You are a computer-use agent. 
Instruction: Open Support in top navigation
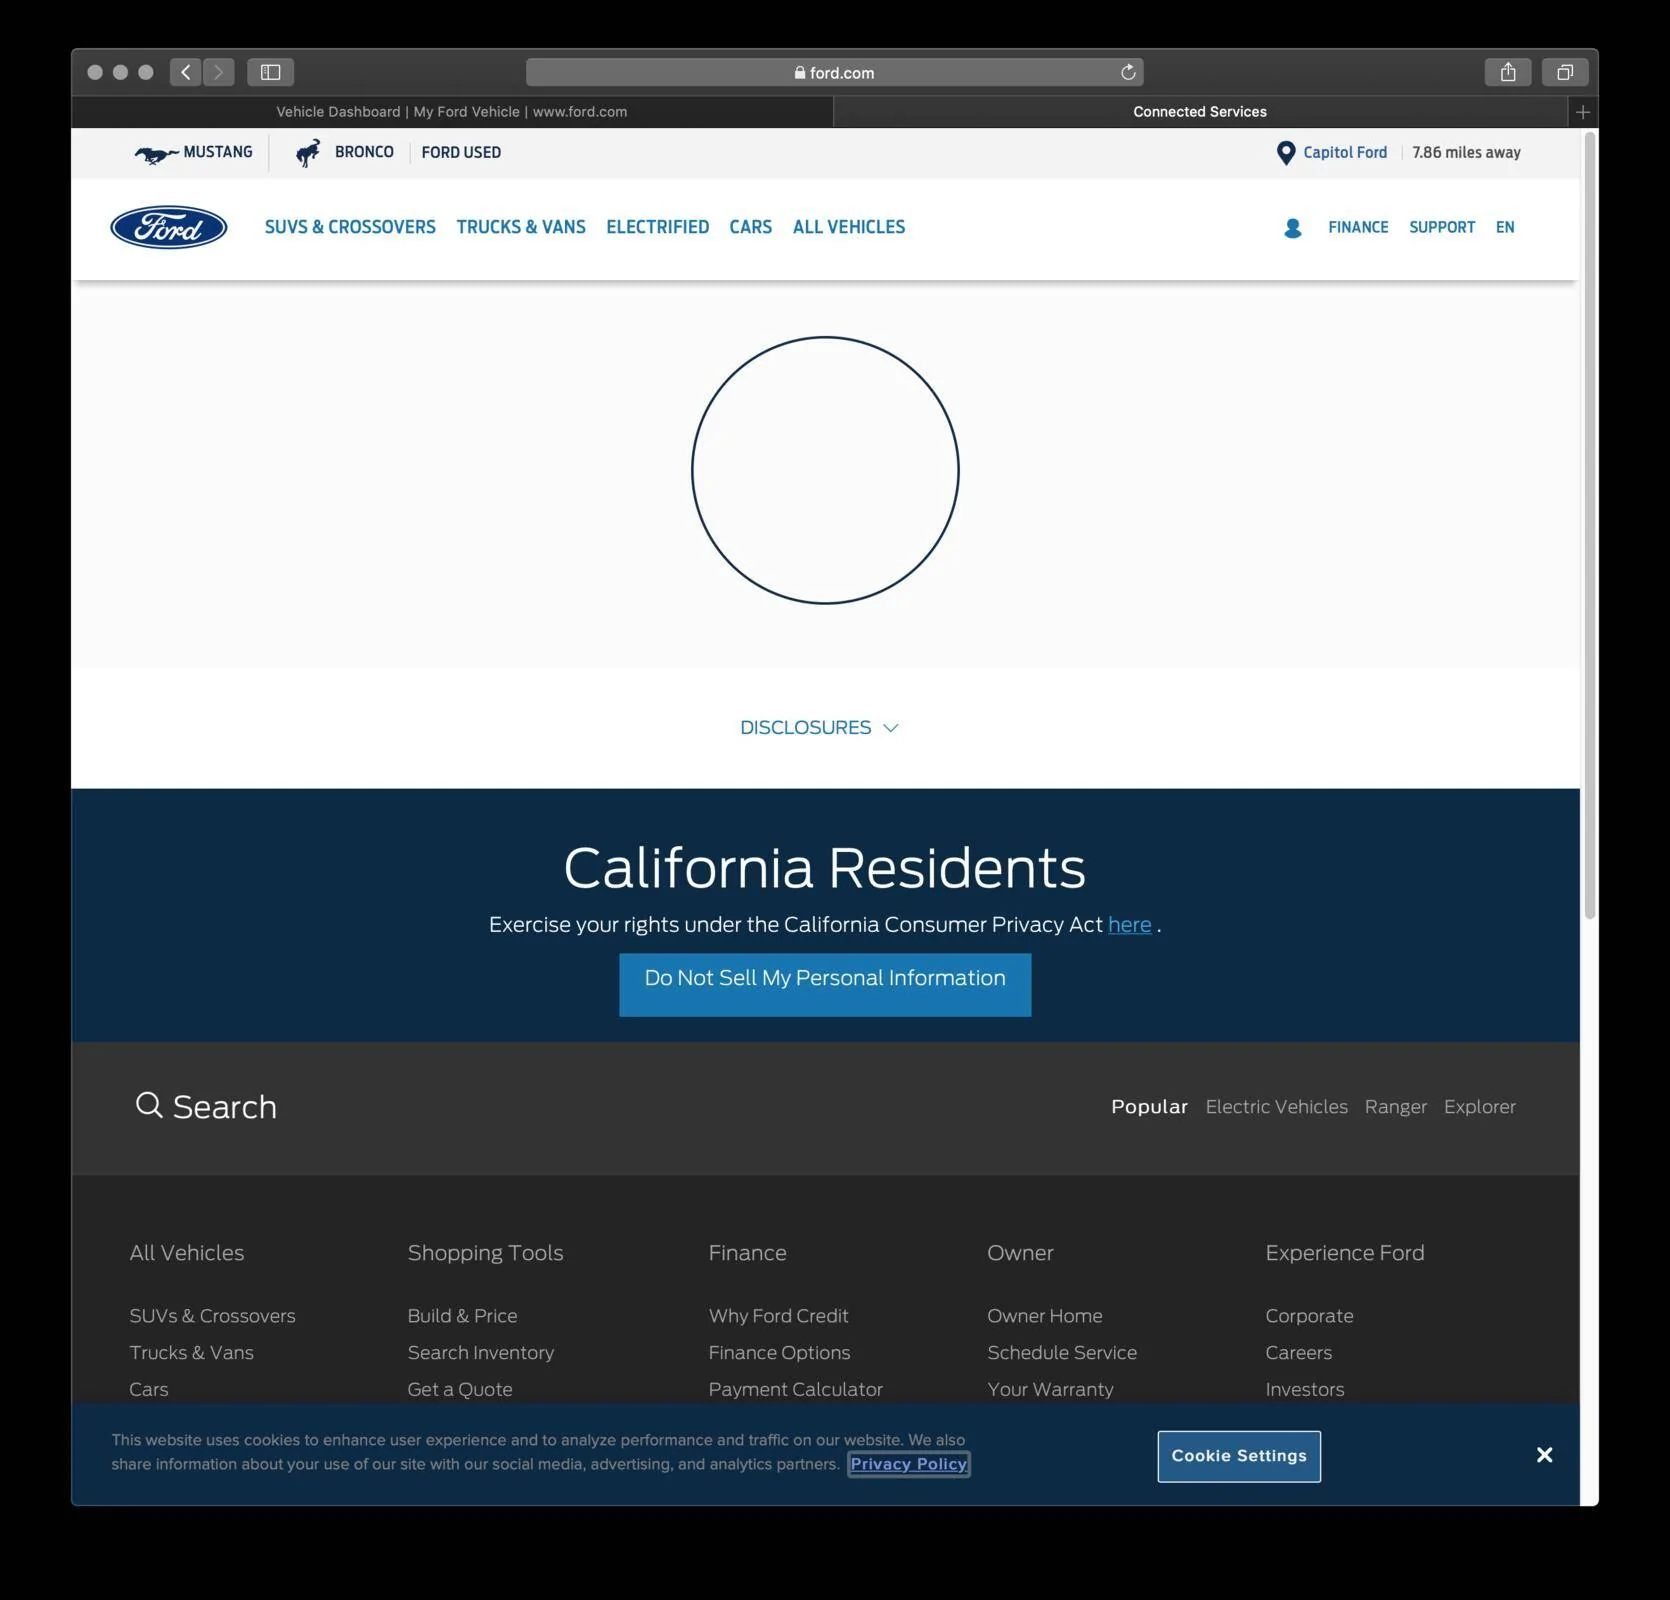(1442, 227)
